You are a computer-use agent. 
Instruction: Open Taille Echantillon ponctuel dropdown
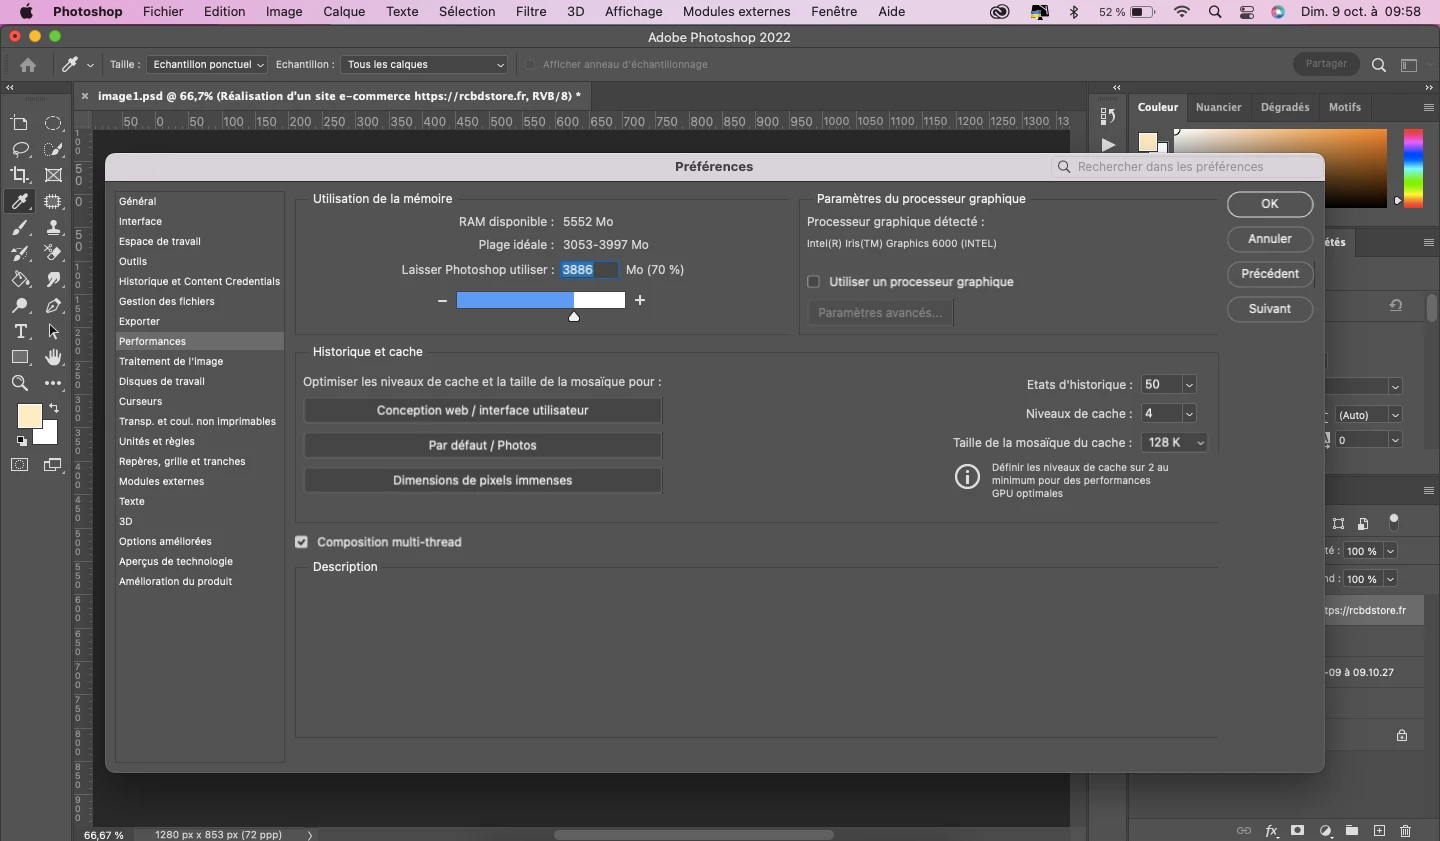coord(207,65)
